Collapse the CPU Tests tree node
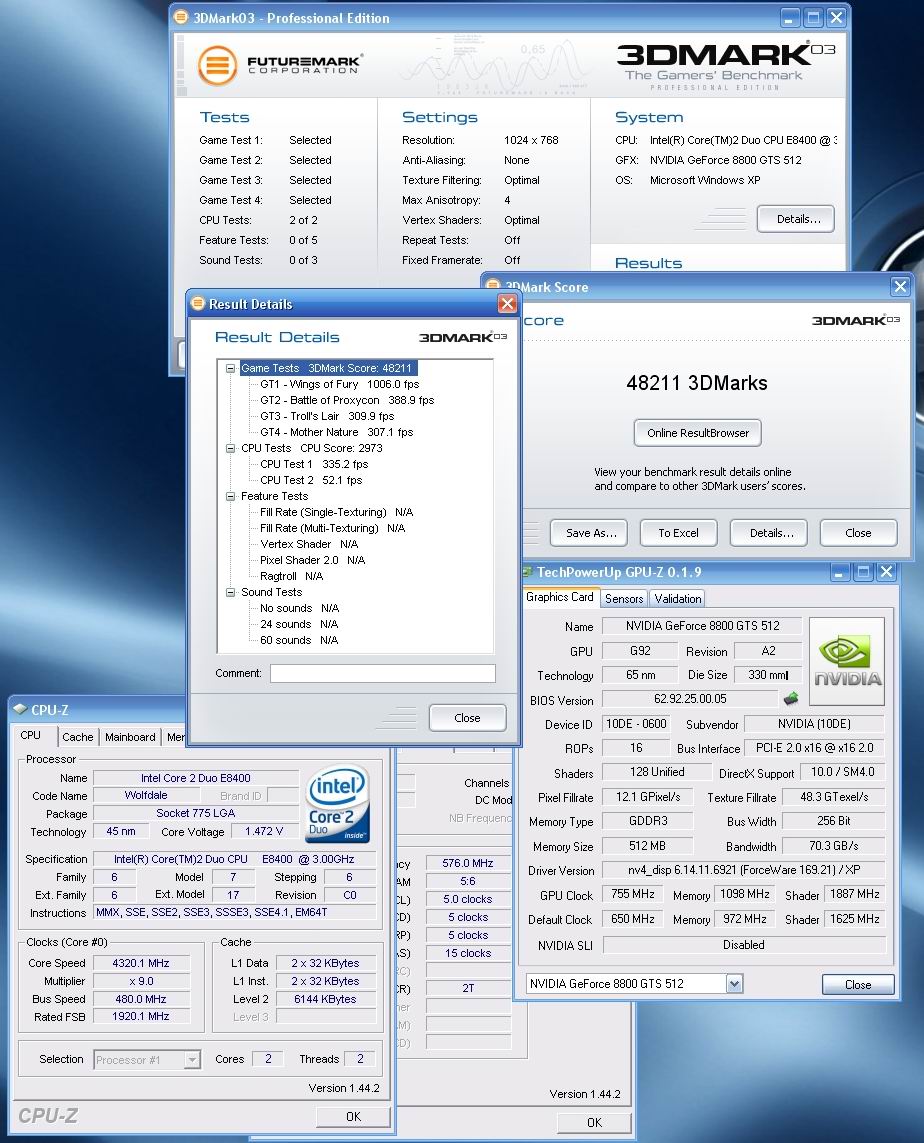Image resolution: width=924 pixels, height=1143 pixels. click(230, 448)
